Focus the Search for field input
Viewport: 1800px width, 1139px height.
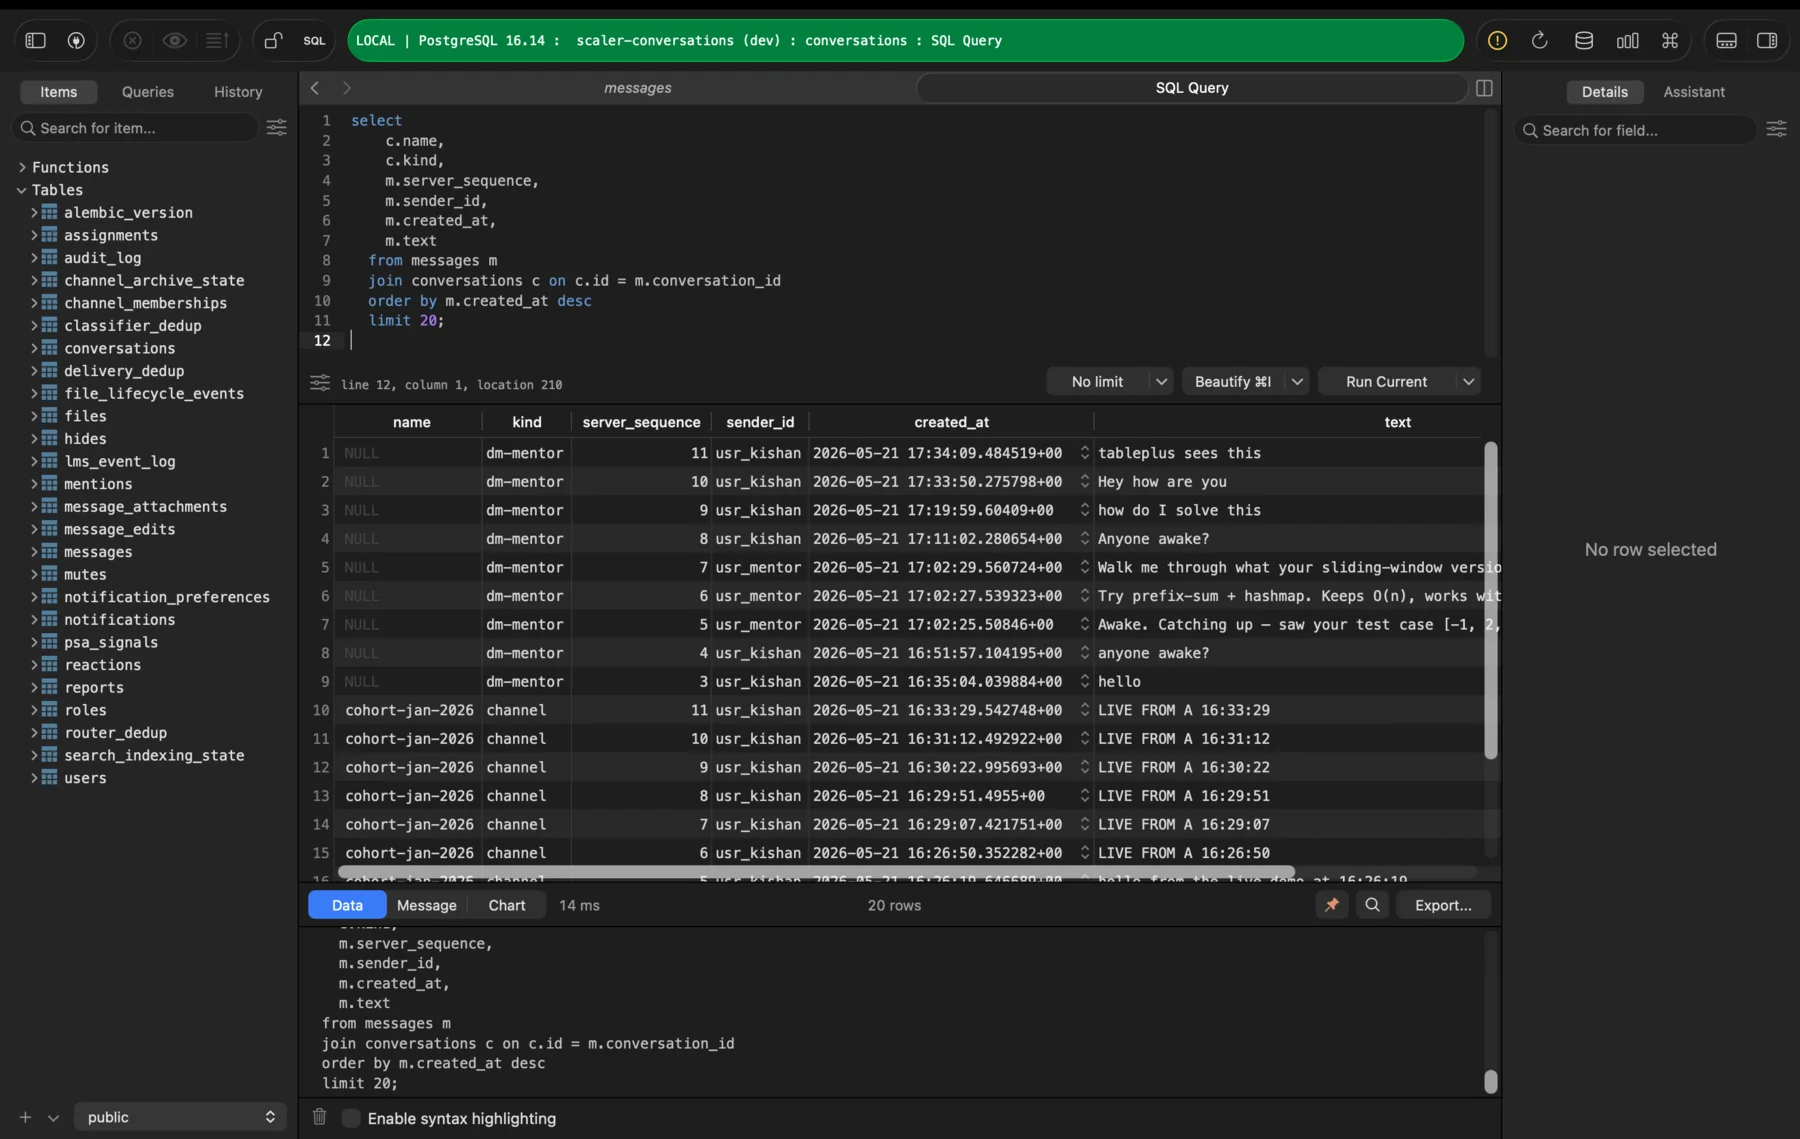coord(1635,130)
